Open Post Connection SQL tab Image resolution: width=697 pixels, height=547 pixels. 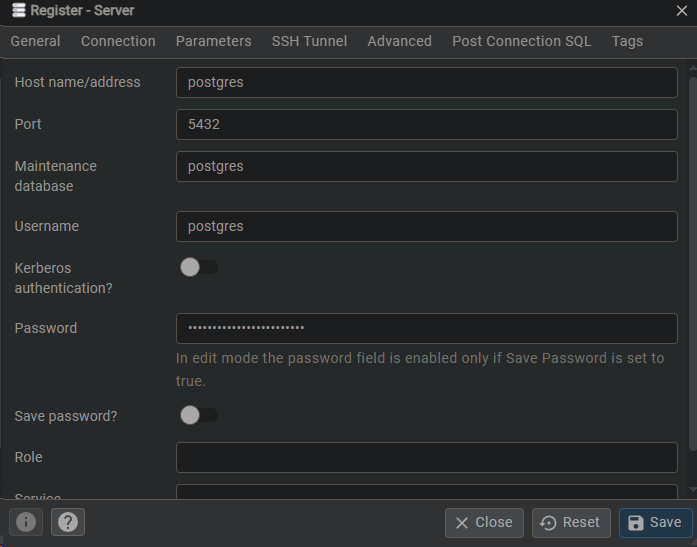(521, 41)
